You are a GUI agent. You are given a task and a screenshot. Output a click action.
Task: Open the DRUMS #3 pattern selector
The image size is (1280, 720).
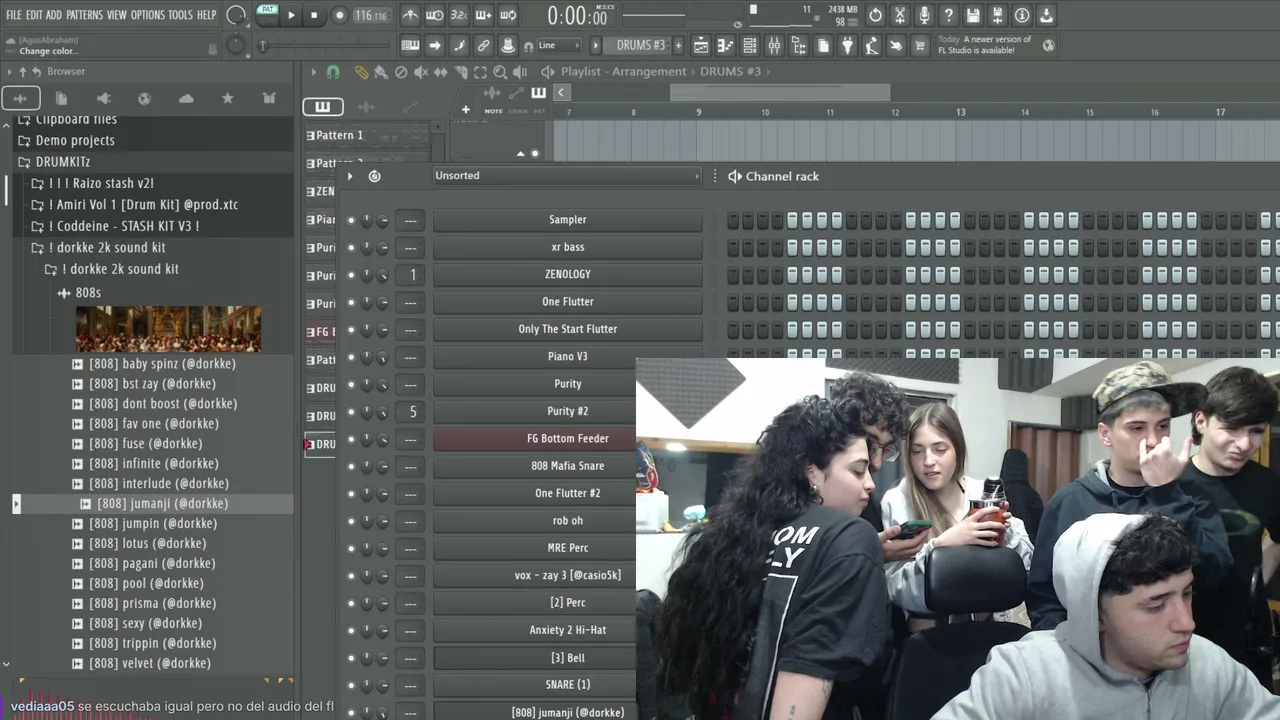pyautogui.click(x=640, y=46)
